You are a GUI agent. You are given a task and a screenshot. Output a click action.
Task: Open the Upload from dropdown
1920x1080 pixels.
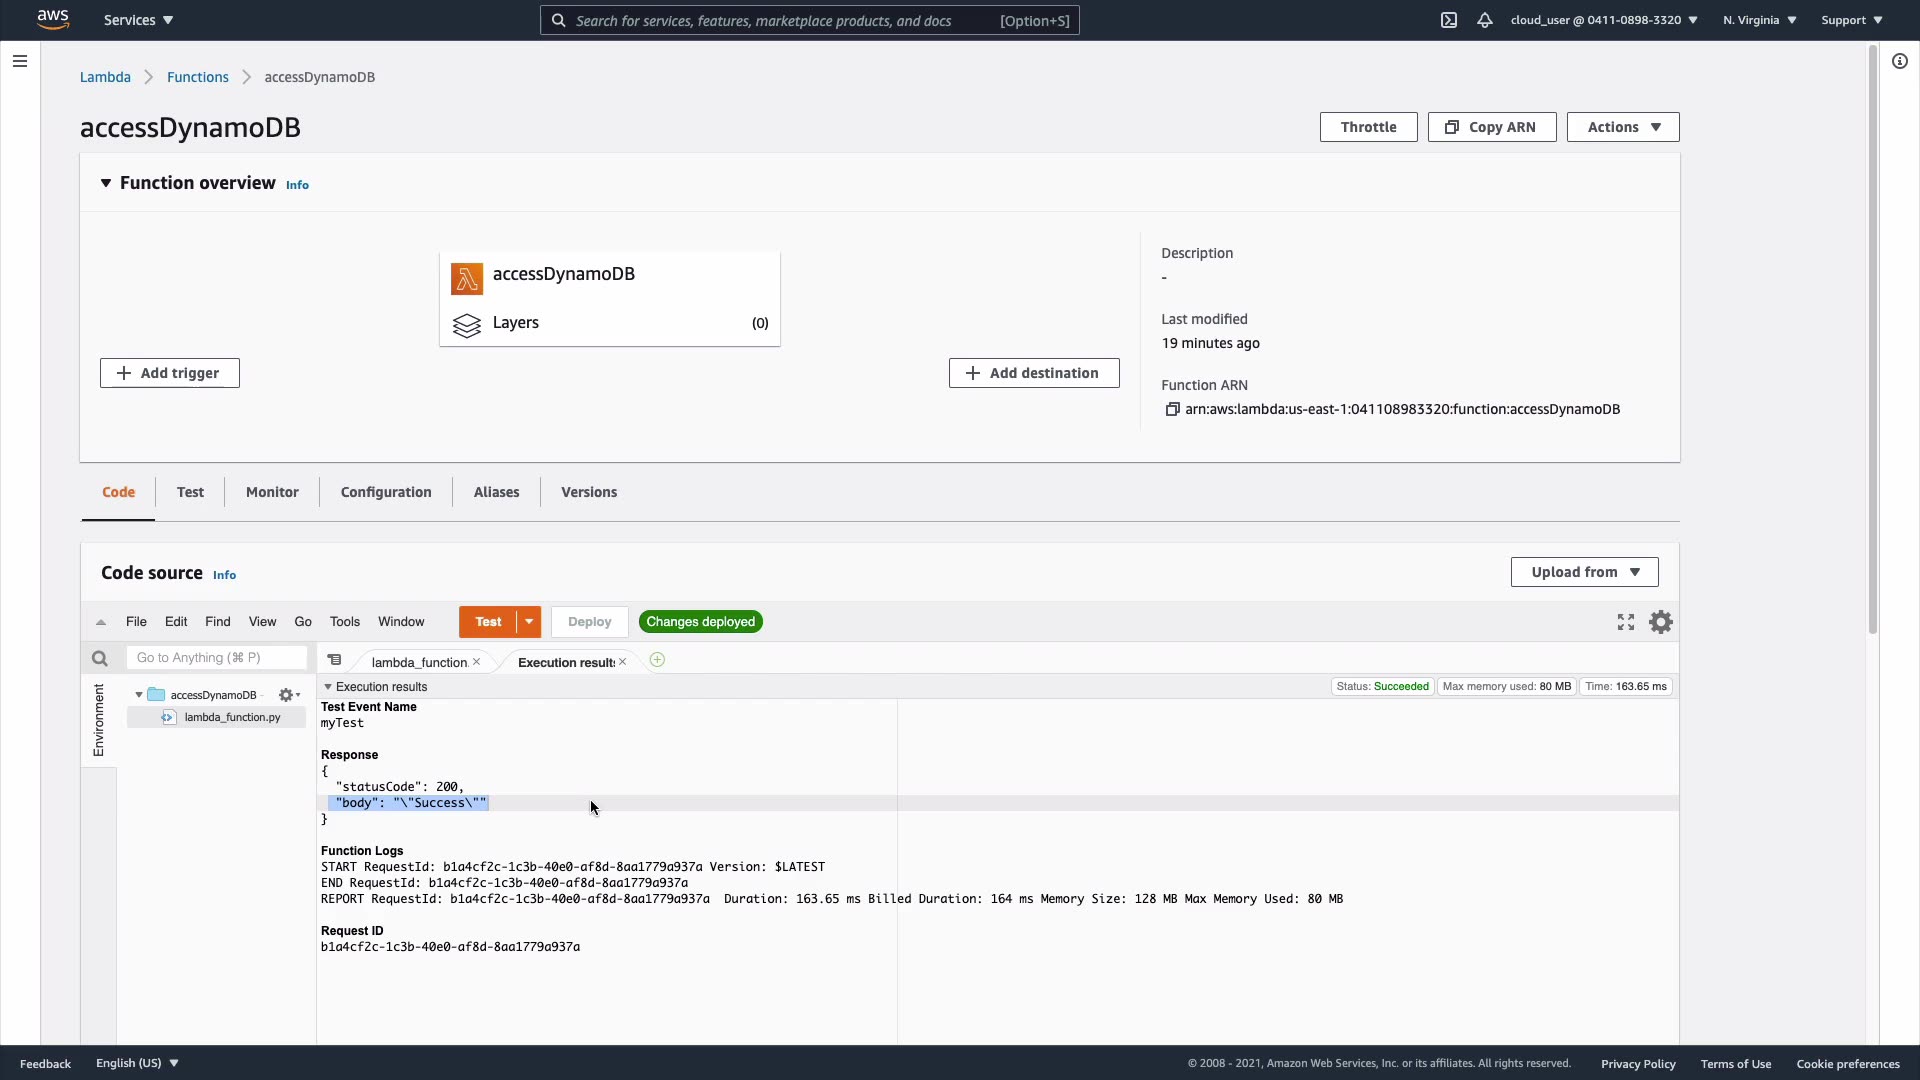(x=1584, y=572)
